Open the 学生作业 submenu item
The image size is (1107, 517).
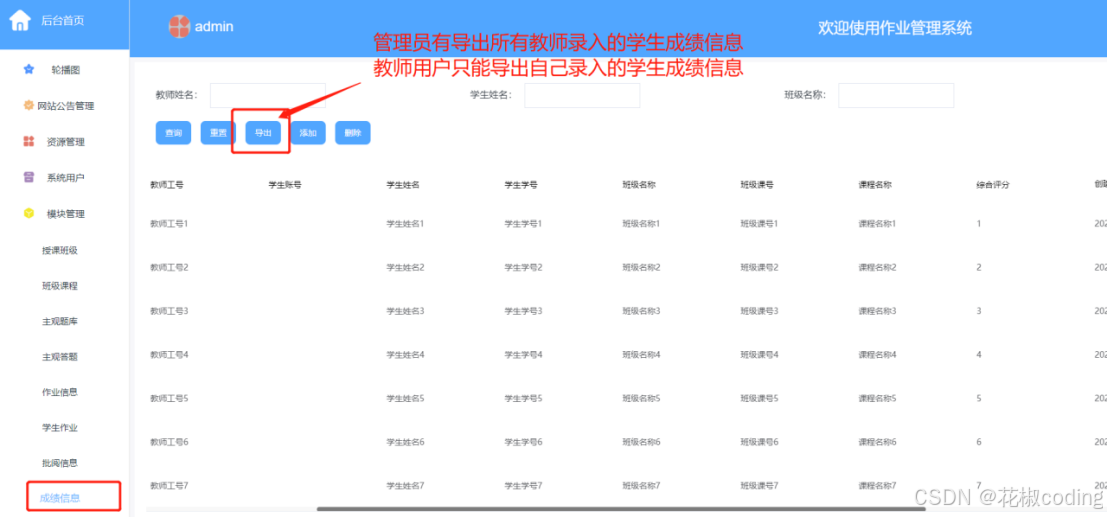(60, 428)
